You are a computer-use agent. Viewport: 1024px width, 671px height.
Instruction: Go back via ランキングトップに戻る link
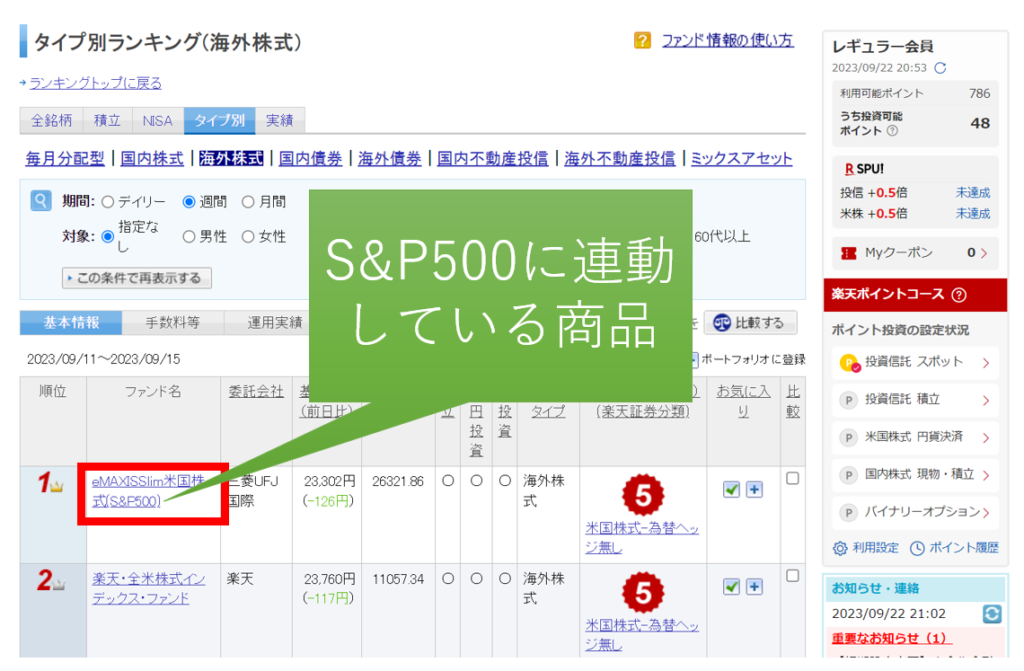[x=95, y=83]
